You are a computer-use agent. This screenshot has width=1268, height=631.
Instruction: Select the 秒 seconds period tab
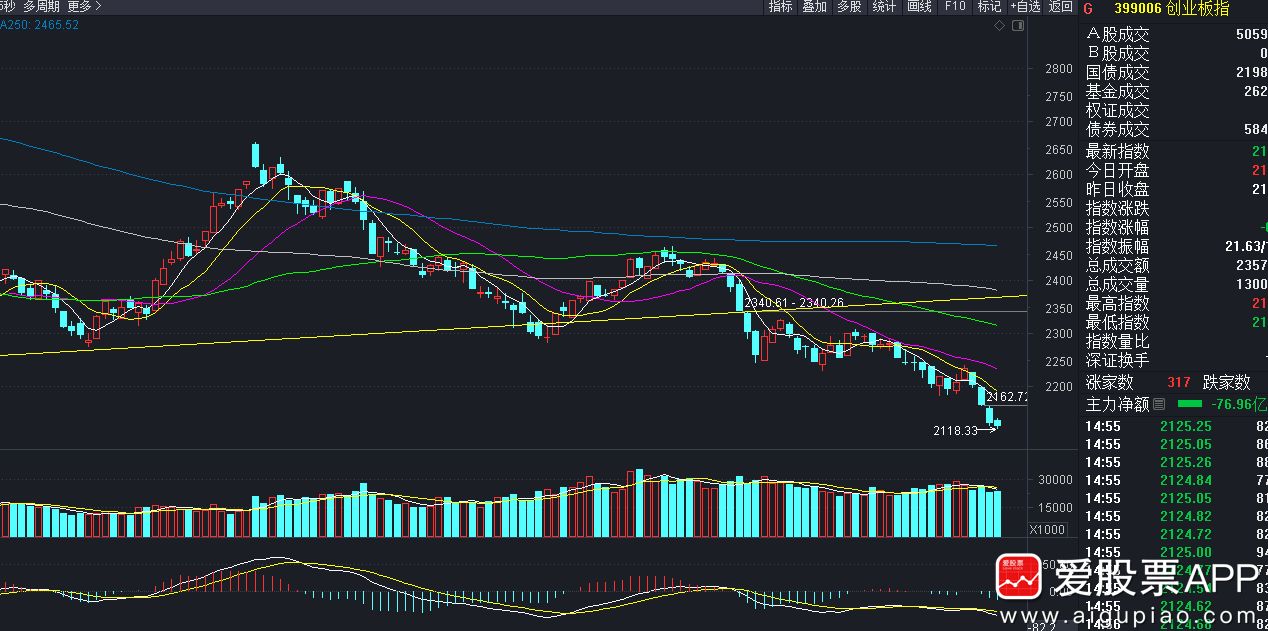pos(8,7)
